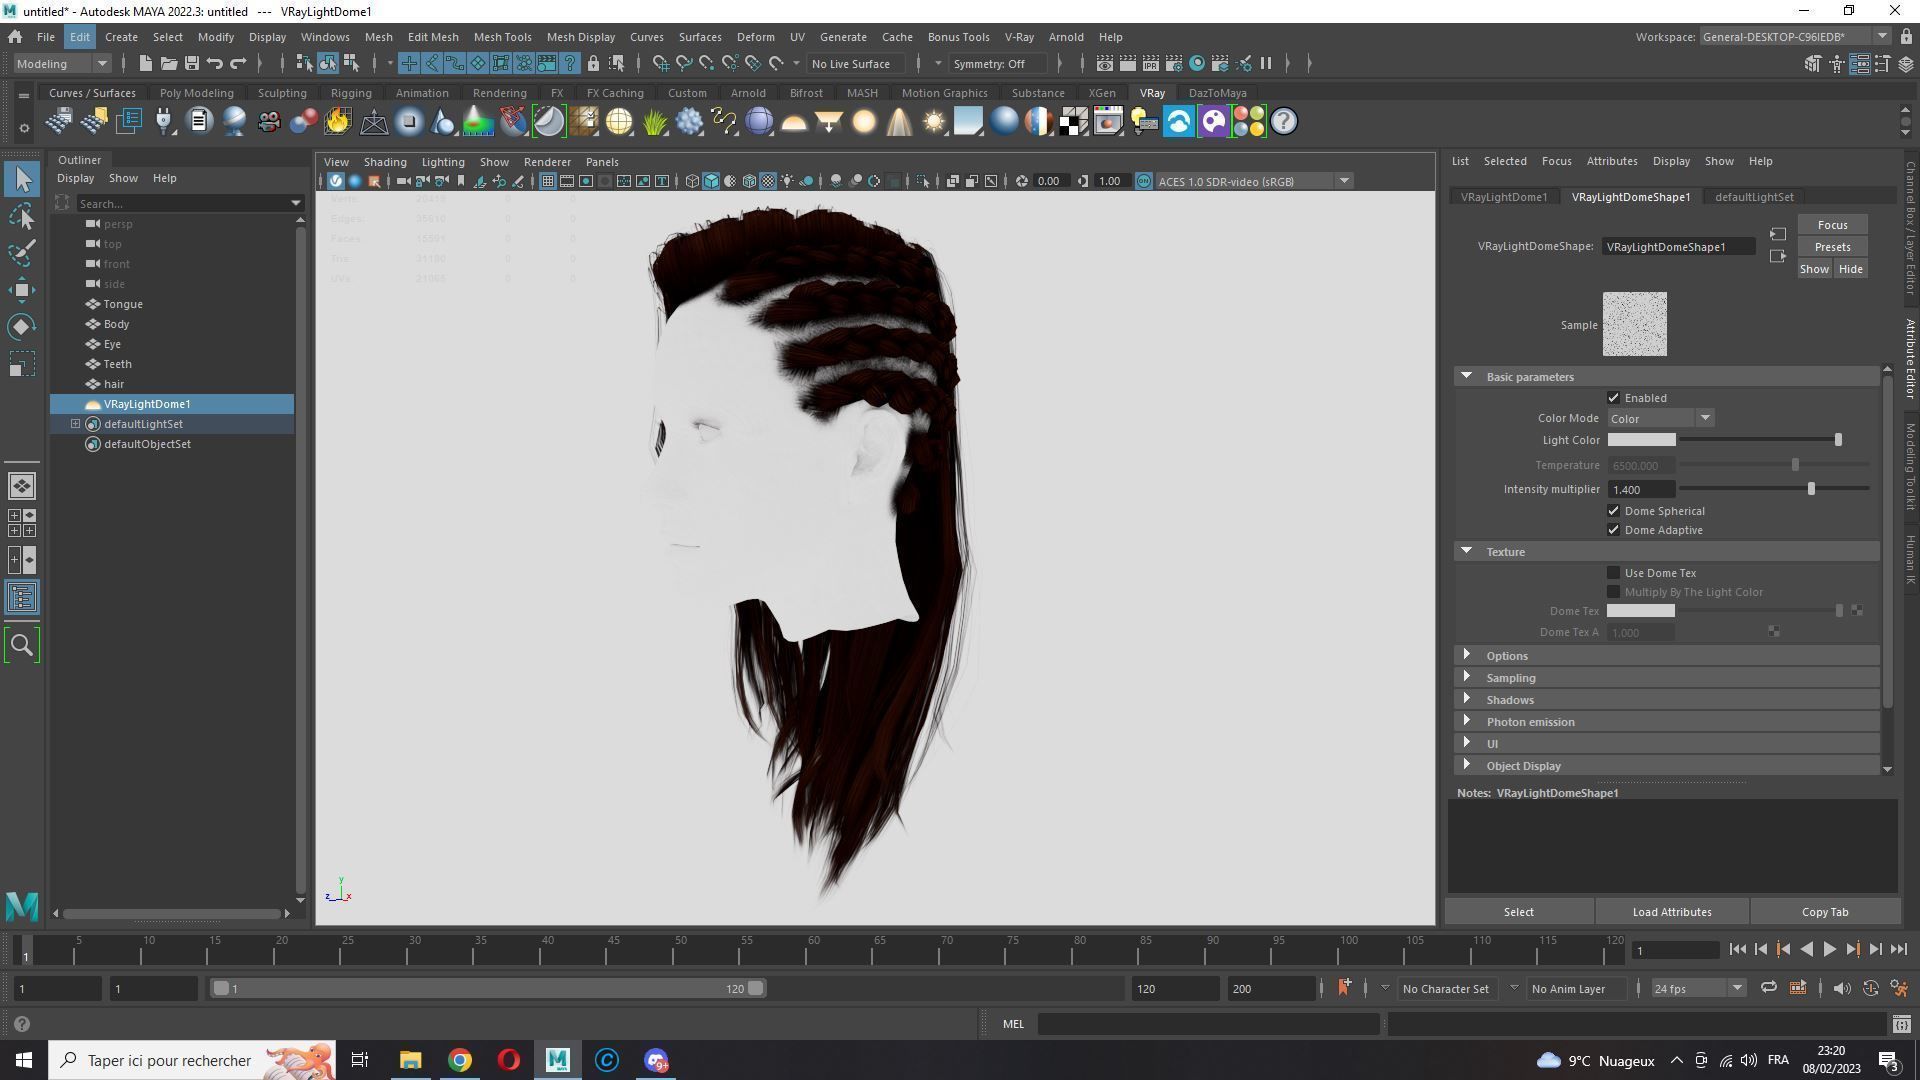Expand defaultLightSet in the Outliner

click(75, 424)
